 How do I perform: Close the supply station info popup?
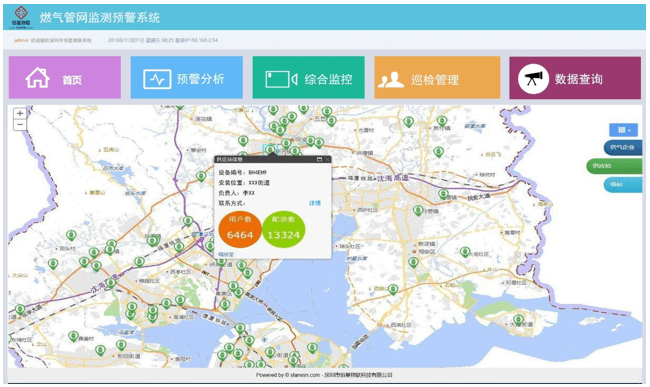(x=327, y=159)
